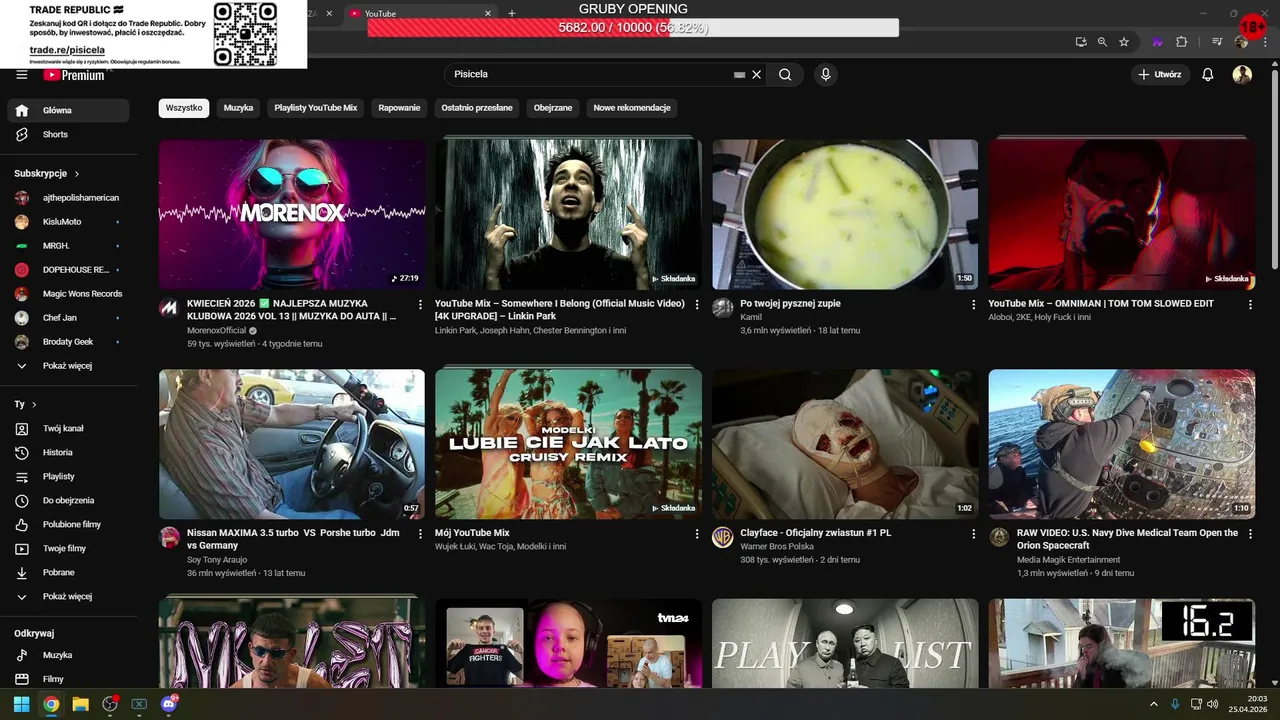Open File Explorer from the taskbar
This screenshot has width=1280, height=720.
(80, 704)
